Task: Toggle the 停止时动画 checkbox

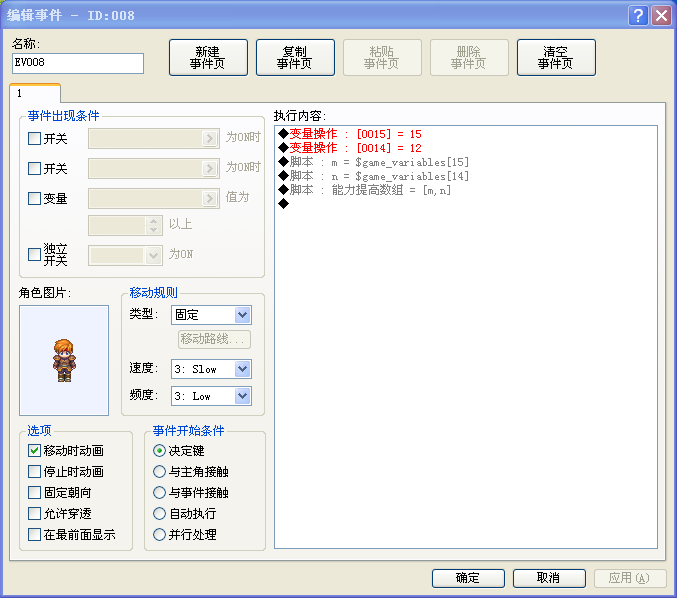Action: [34, 471]
